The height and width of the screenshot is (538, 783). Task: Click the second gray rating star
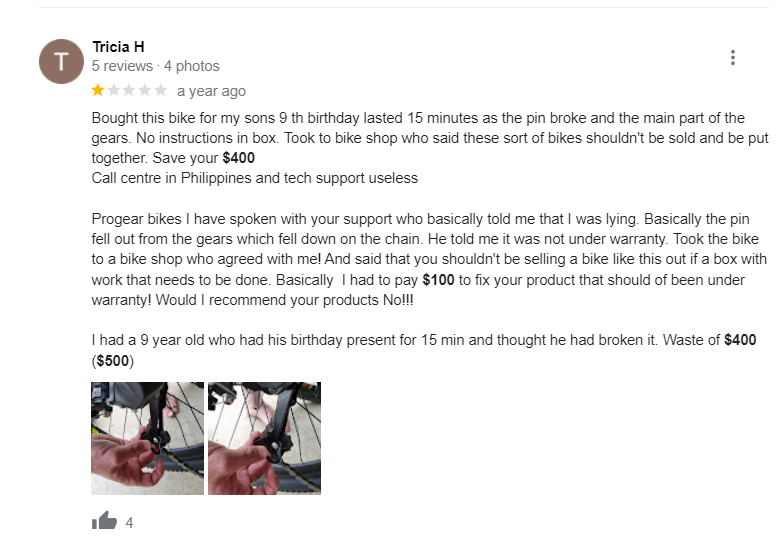tap(114, 90)
